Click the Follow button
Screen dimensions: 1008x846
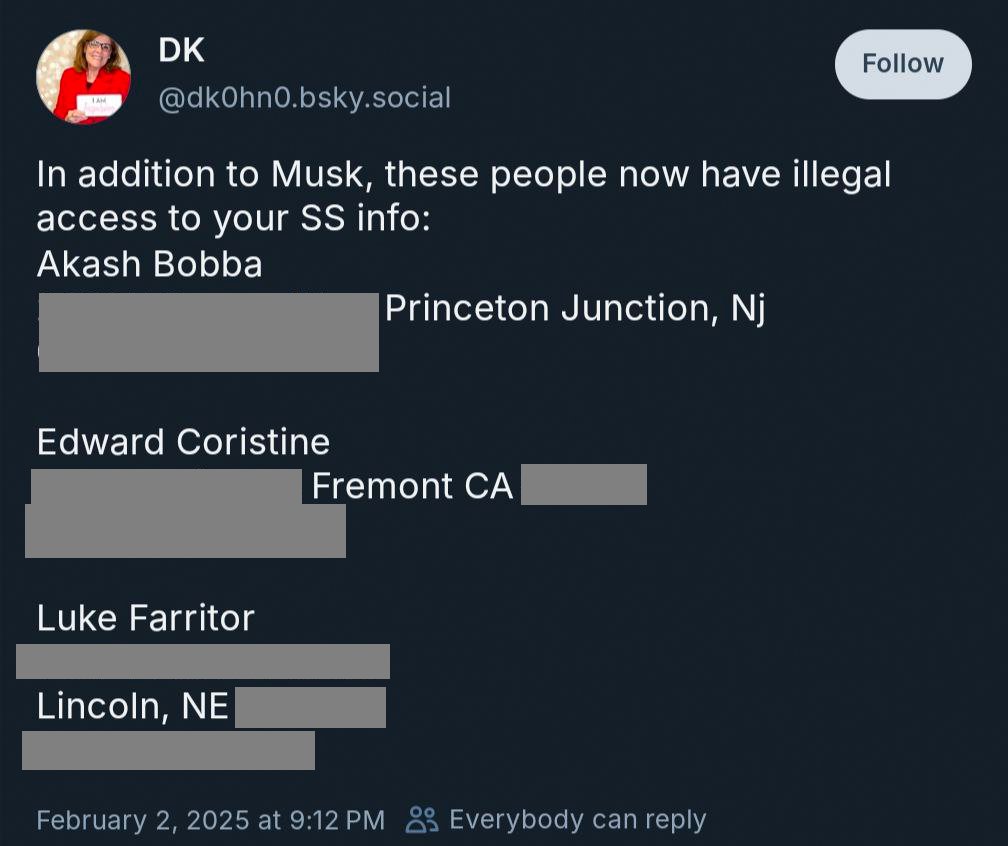click(x=902, y=64)
